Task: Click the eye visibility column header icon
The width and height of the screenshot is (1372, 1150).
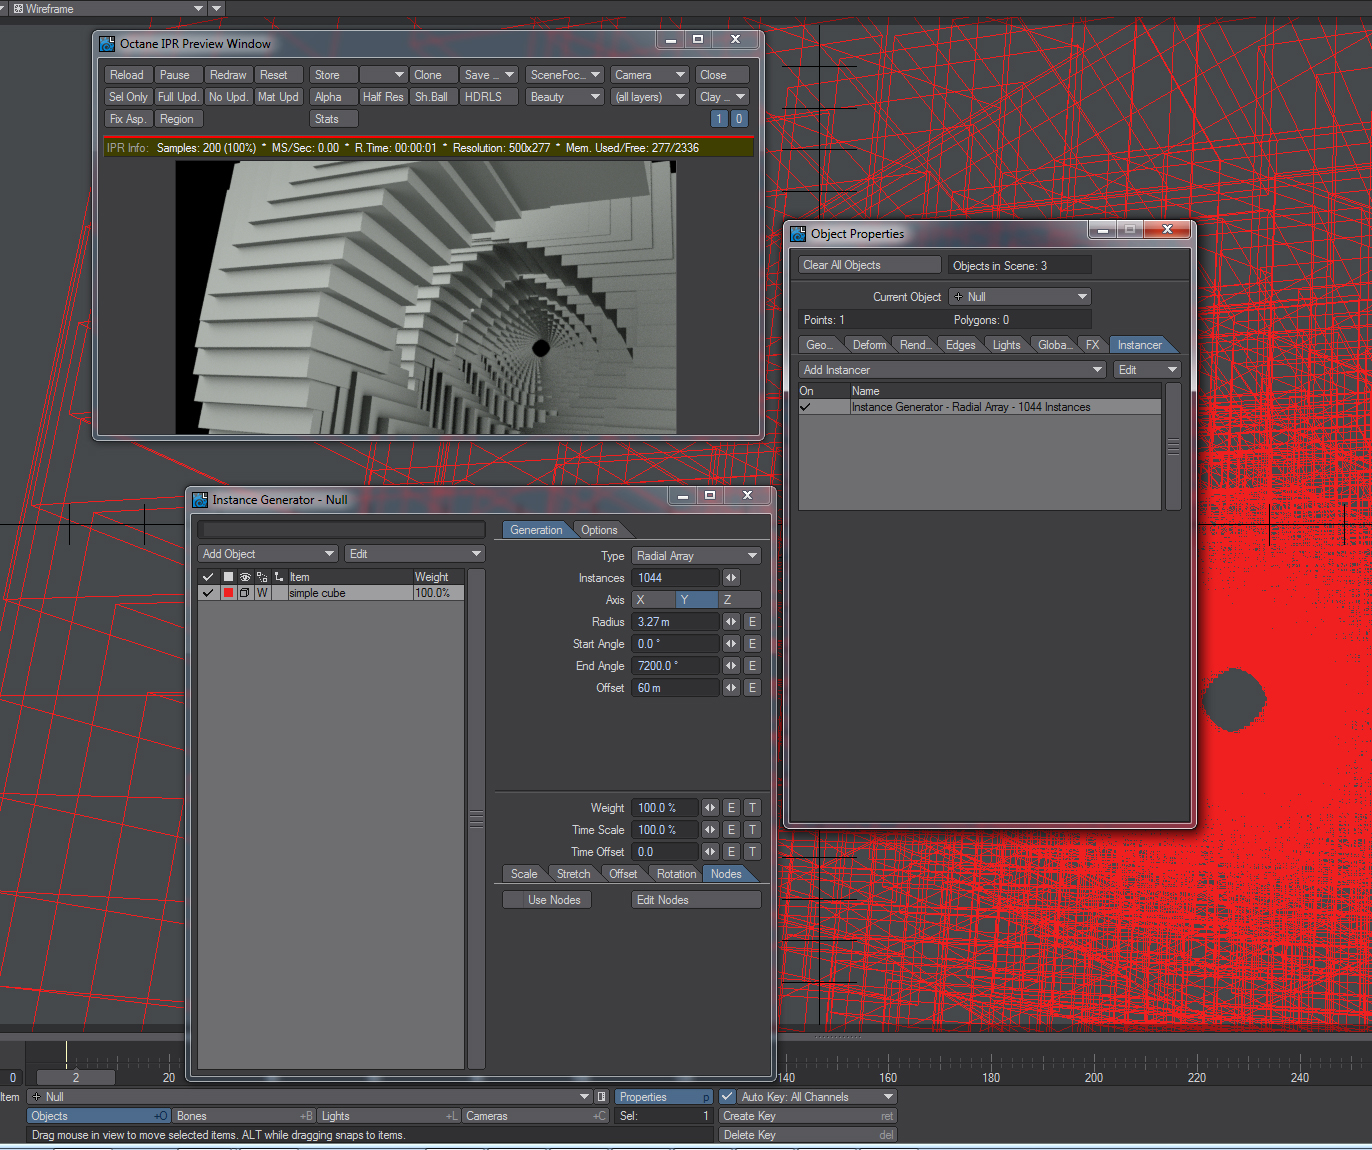Action: [245, 577]
